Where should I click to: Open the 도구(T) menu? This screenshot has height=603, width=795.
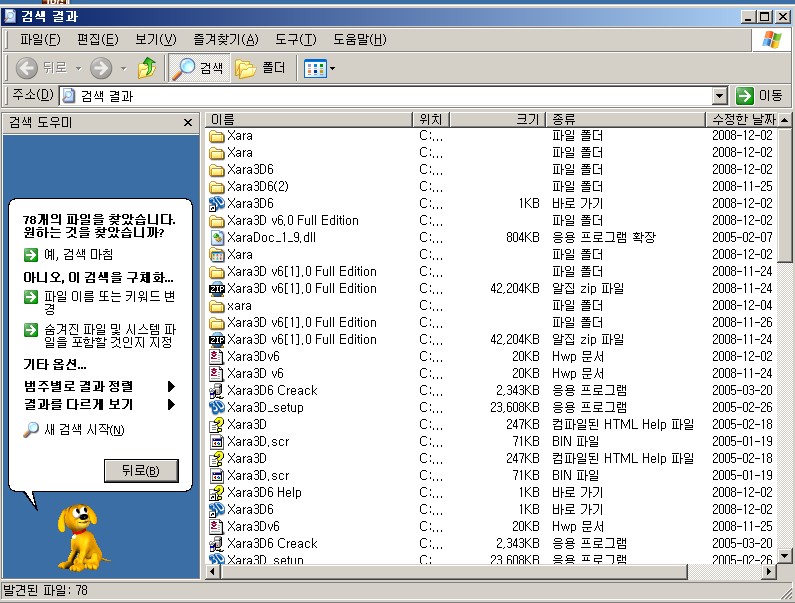[296, 40]
